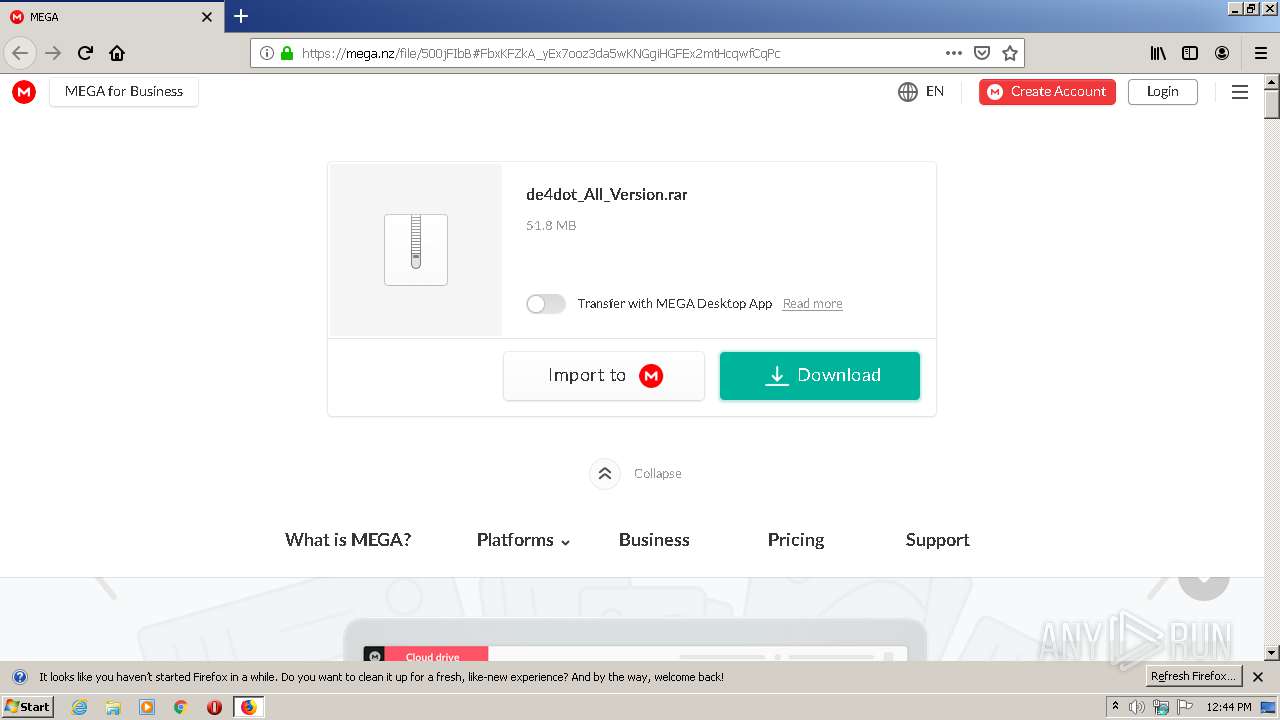
Task: Open the Firefox account icon
Action: point(1222,53)
